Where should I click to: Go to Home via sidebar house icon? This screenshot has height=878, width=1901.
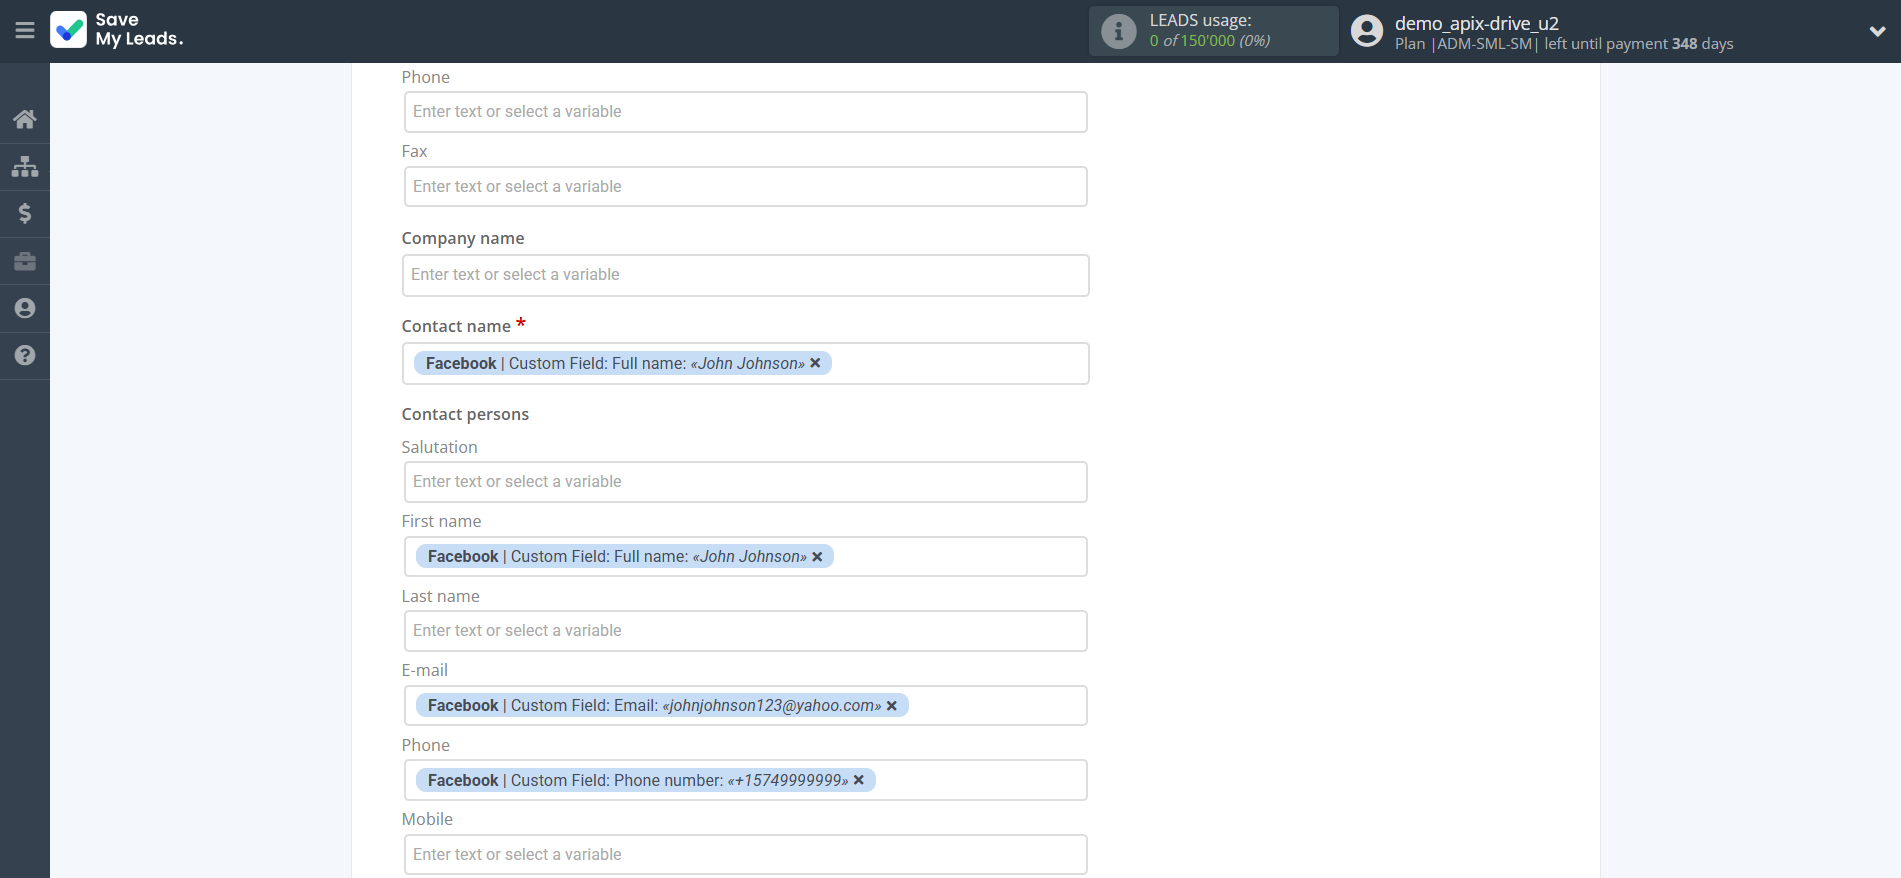(x=25, y=119)
